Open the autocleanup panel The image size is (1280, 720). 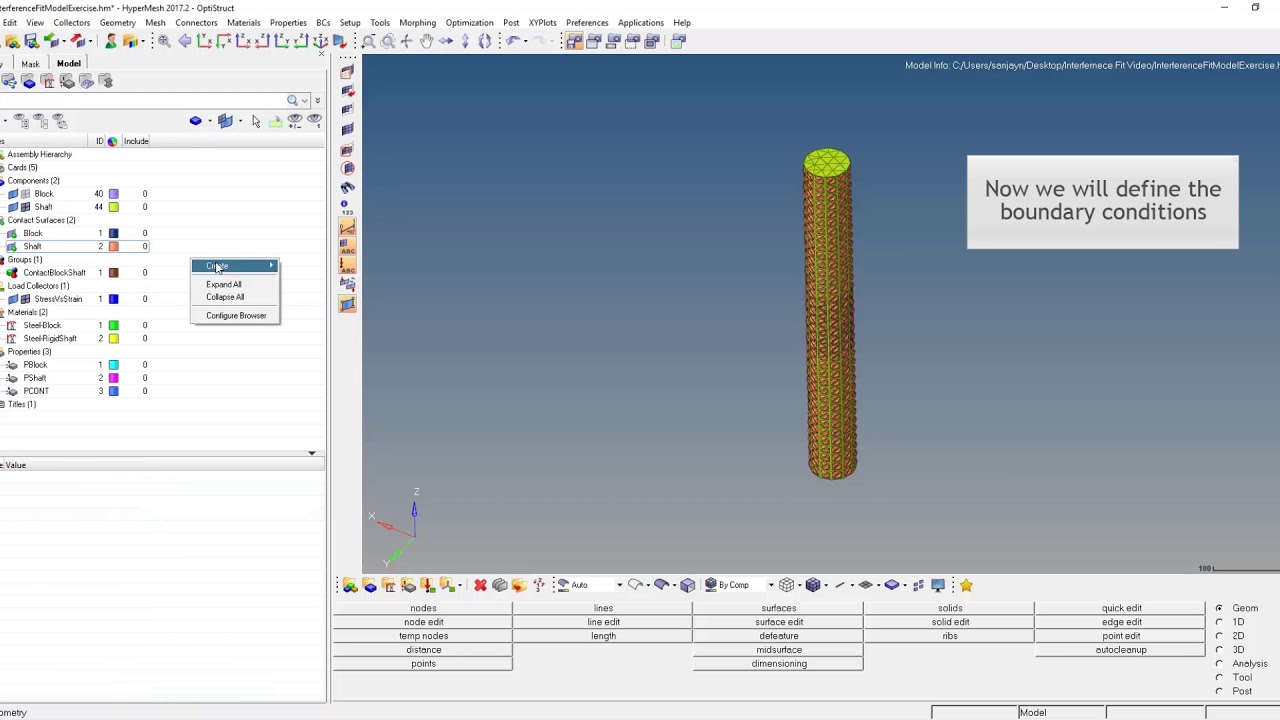(x=1121, y=650)
